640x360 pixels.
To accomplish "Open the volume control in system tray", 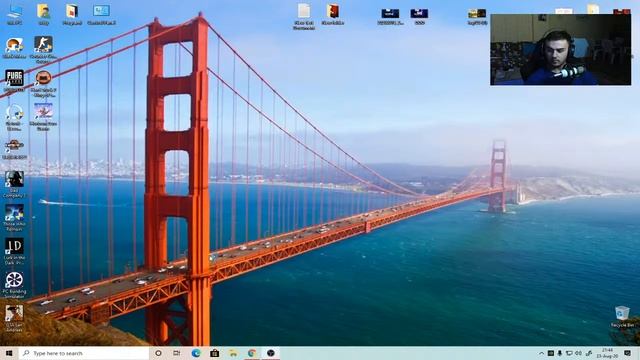I will [x=578, y=353].
